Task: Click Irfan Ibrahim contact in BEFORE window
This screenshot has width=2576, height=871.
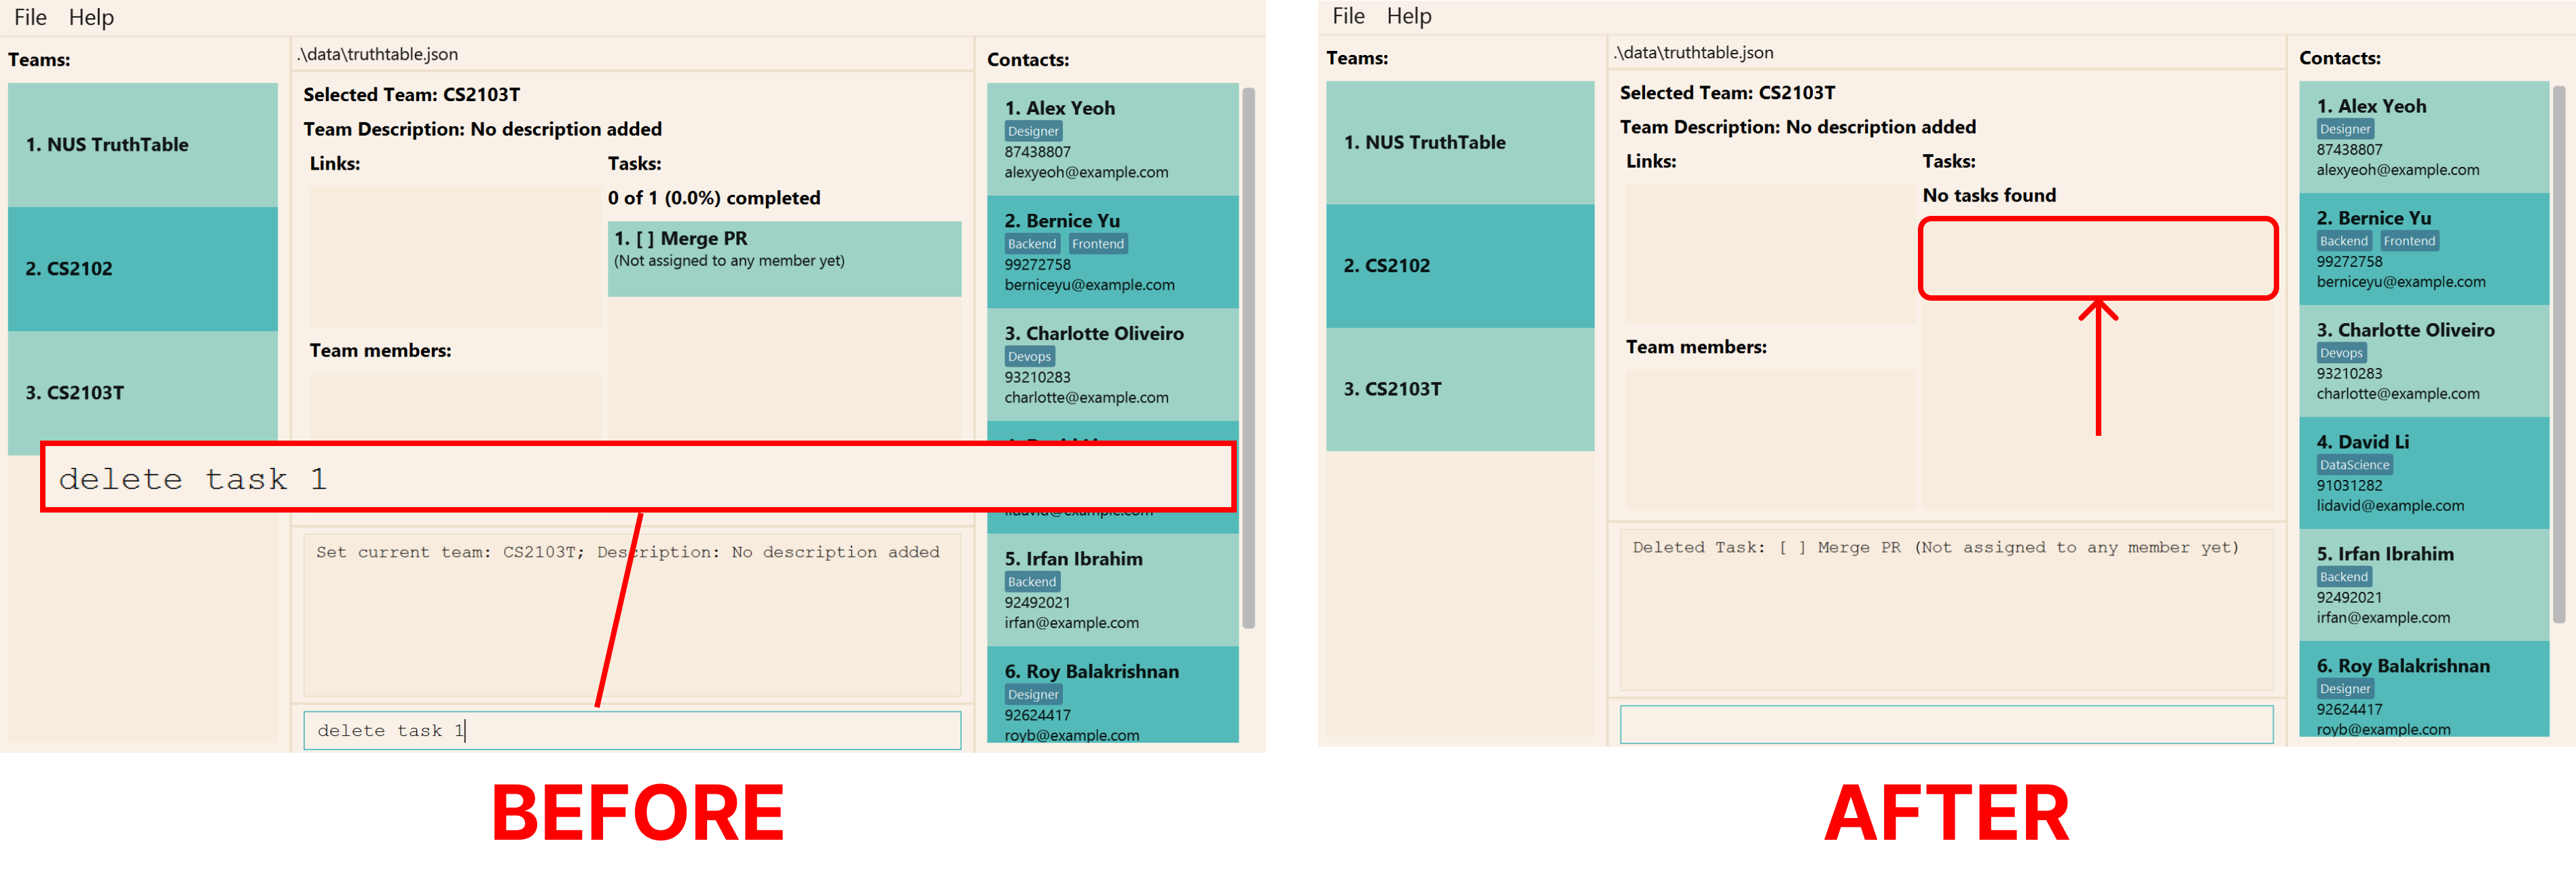Action: [1112, 590]
